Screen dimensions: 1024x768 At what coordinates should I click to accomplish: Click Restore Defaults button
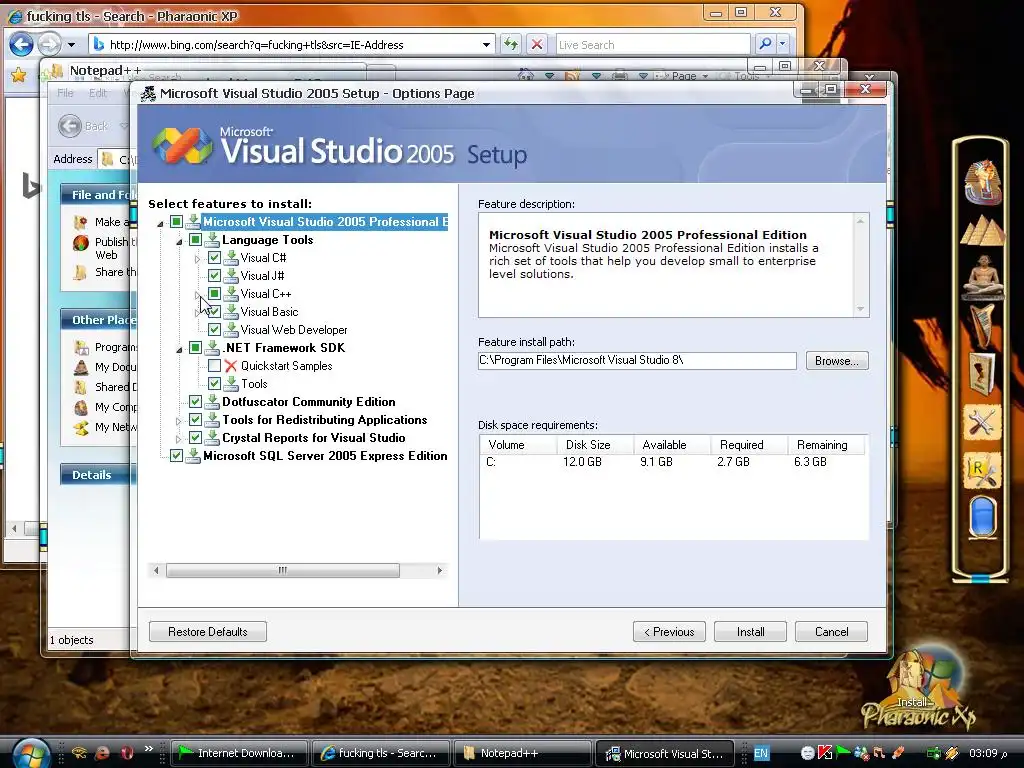(x=208, y=632)
